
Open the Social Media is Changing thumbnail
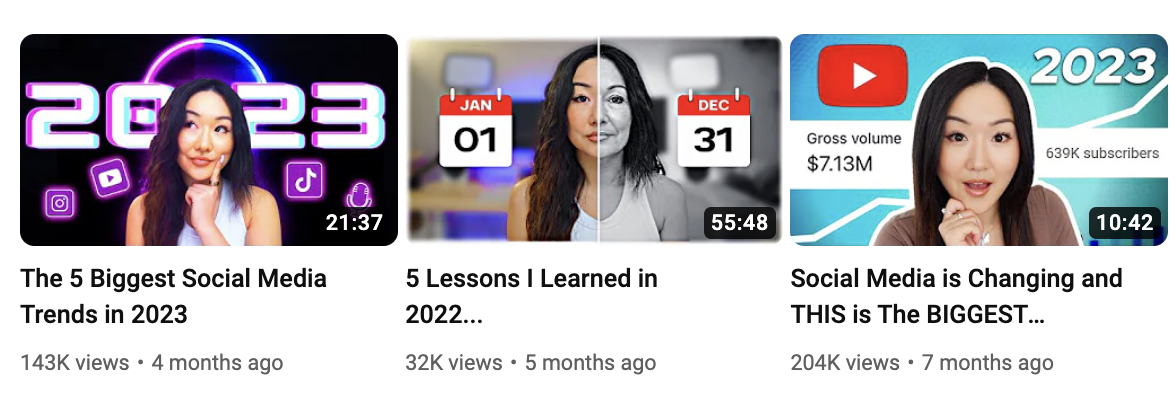[979, 140]
